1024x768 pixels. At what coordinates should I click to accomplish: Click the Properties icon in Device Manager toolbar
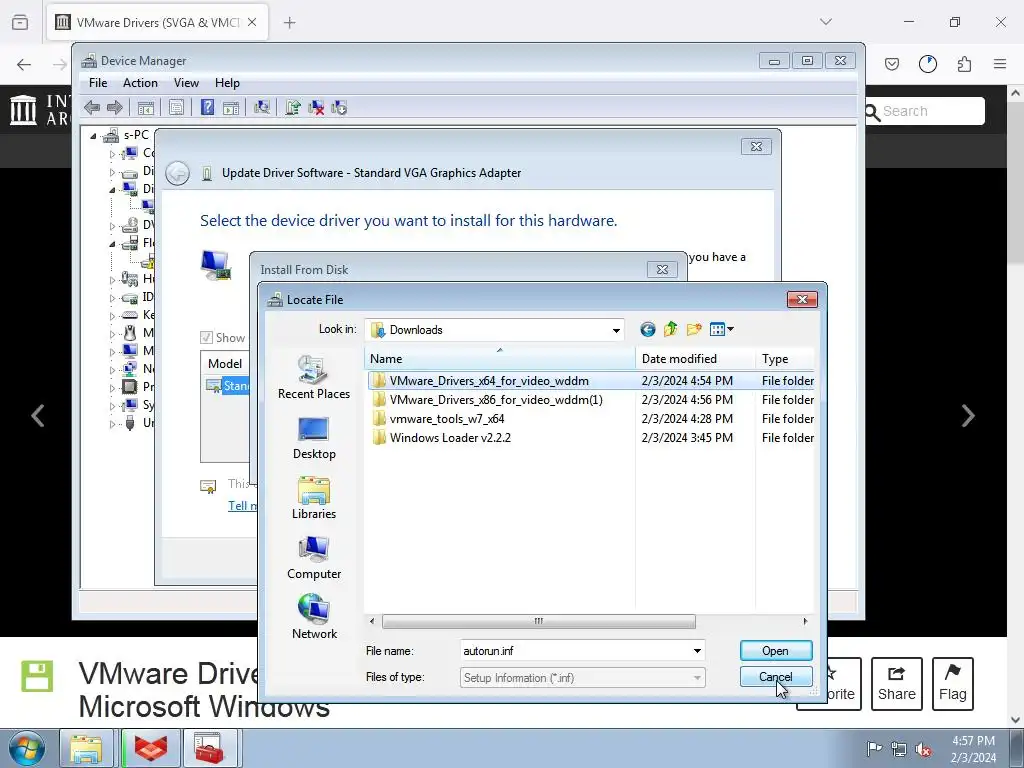click(176, 108)
